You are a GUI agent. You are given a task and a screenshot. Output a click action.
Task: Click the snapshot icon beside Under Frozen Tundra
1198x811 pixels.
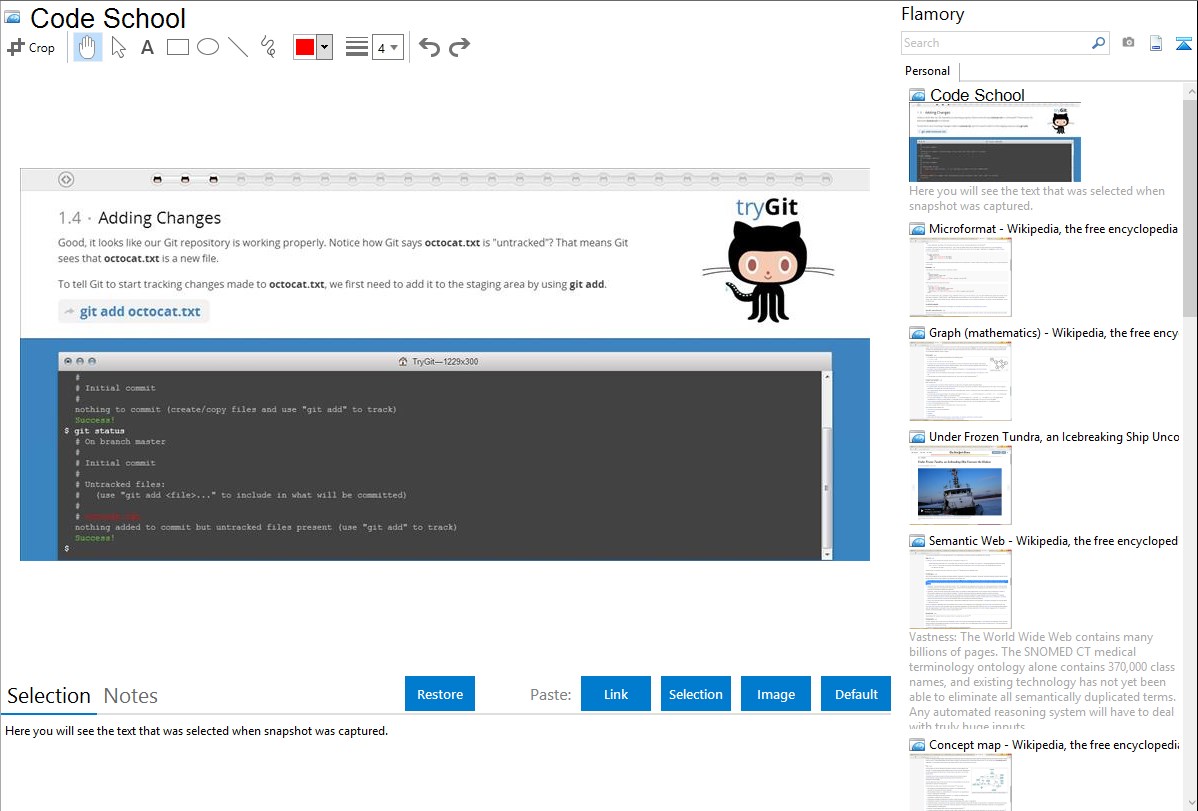coord(917,437)
